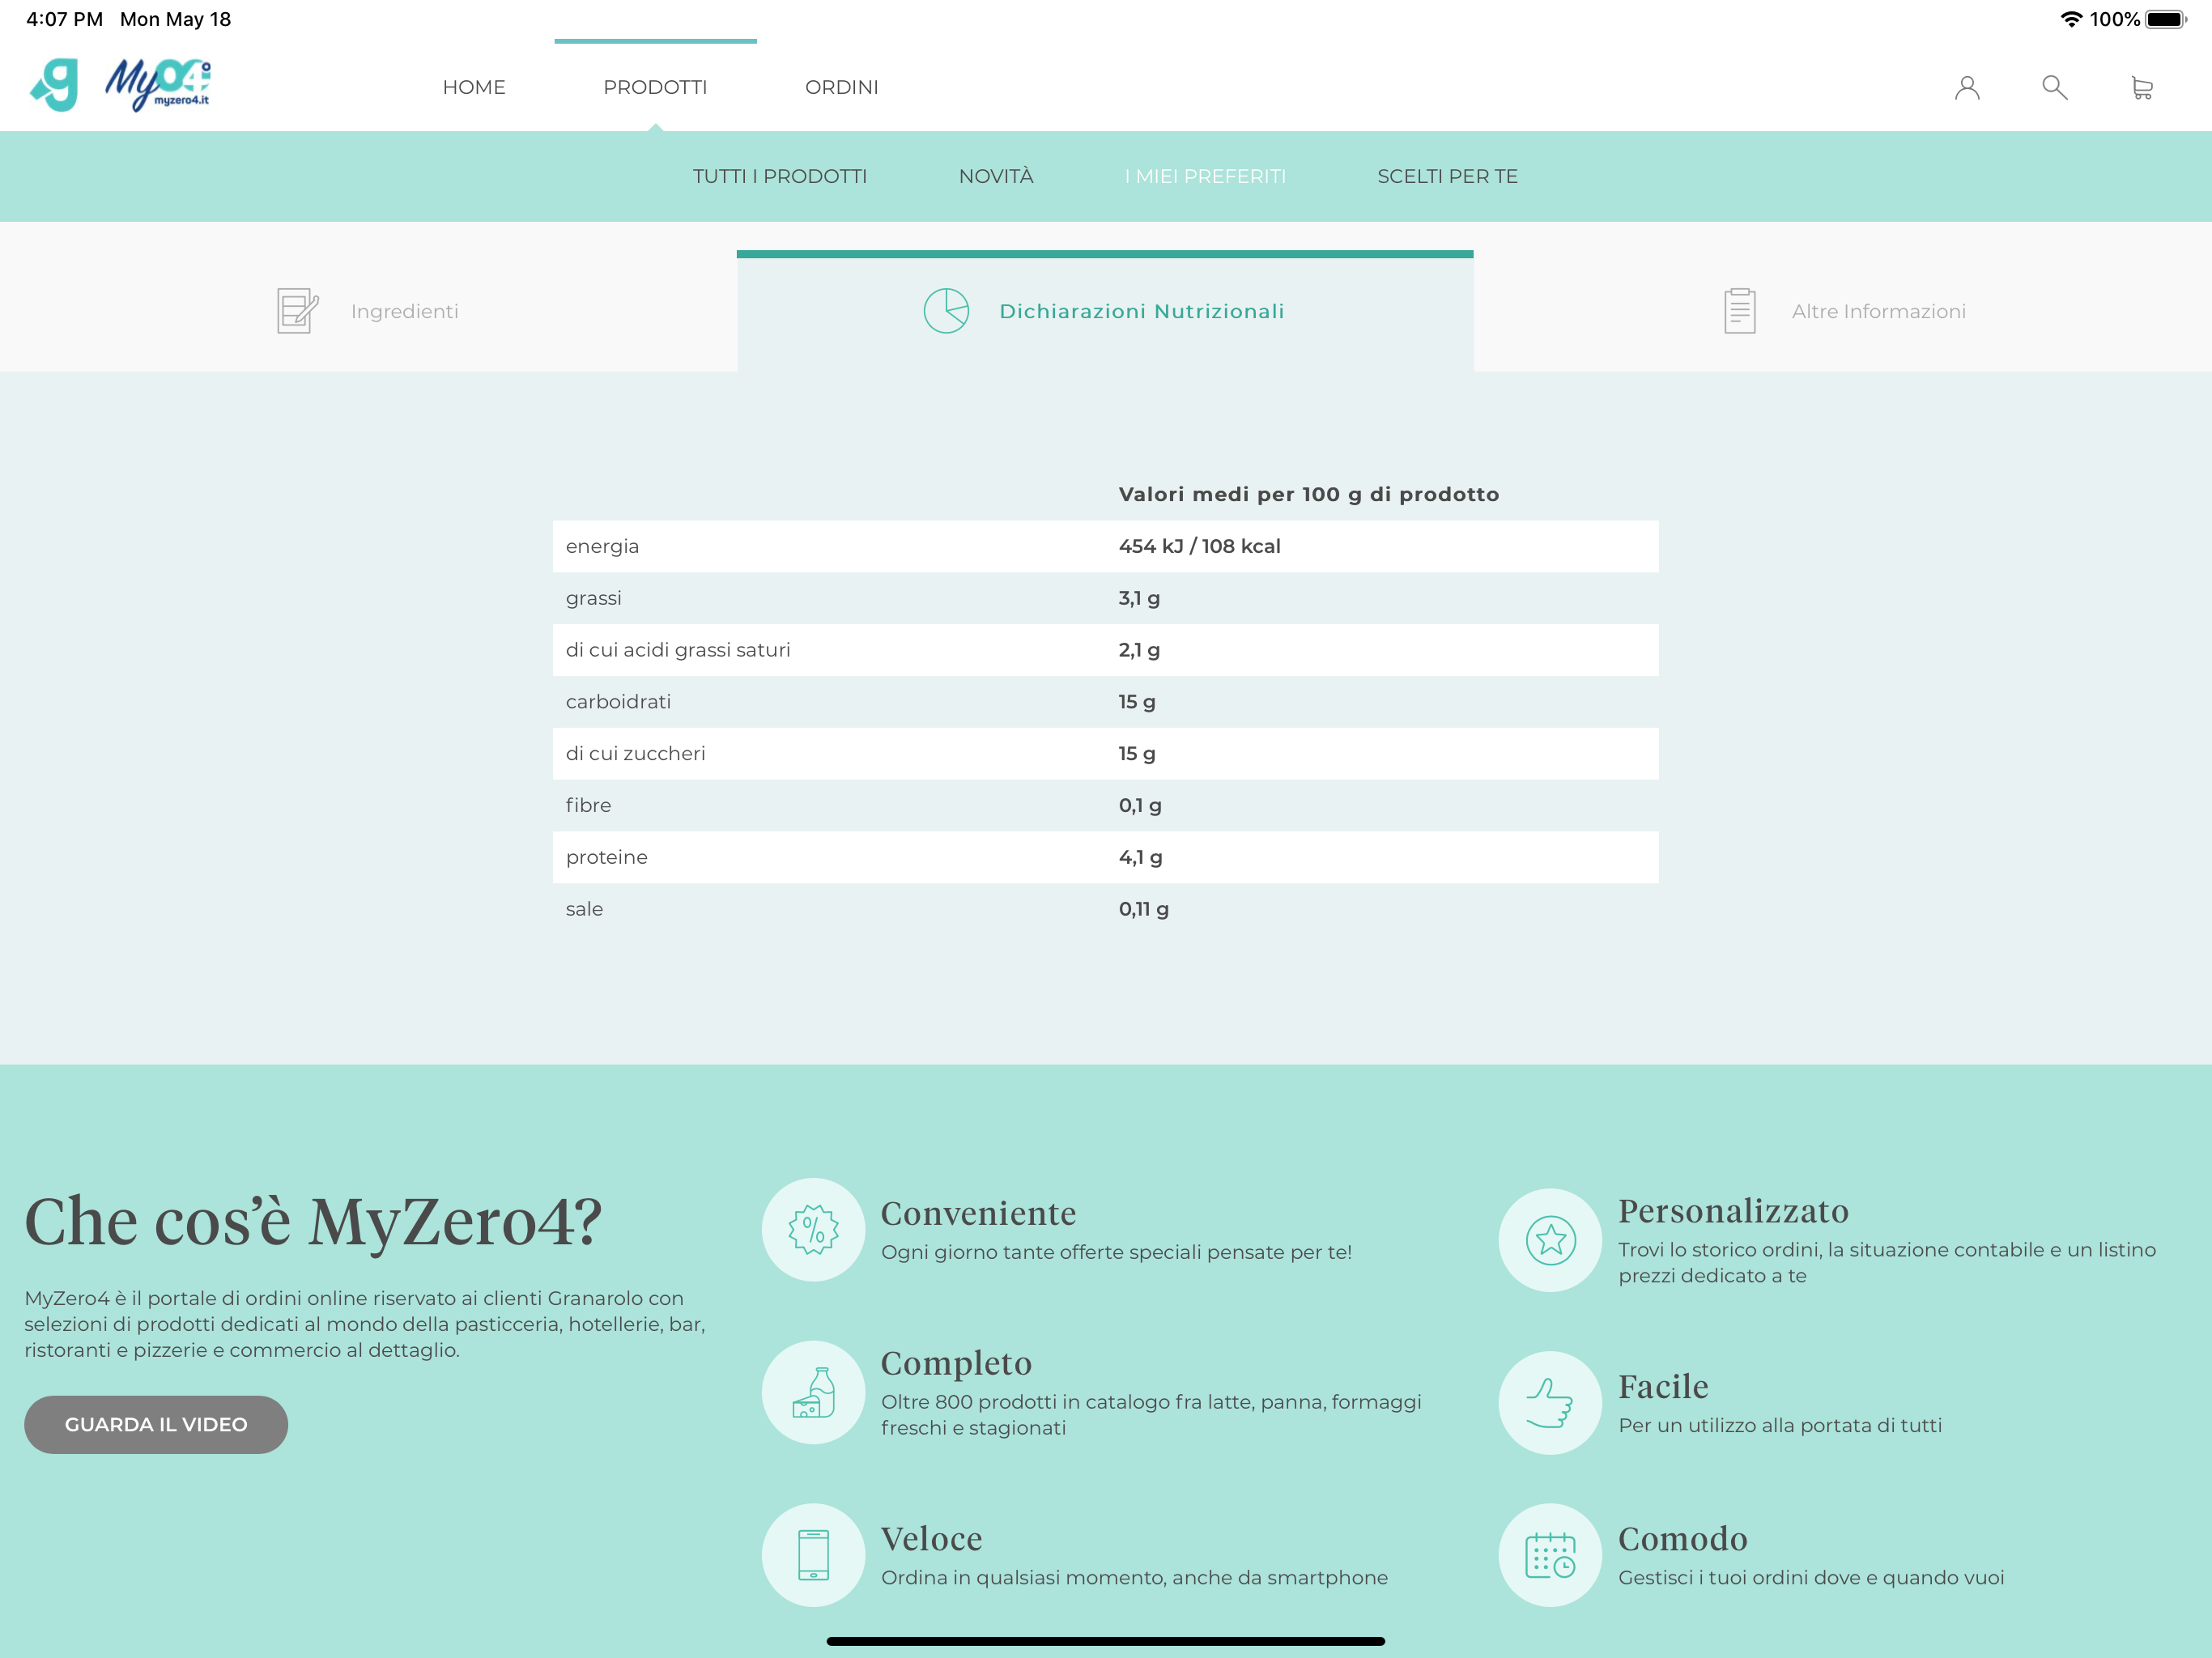Click the Ingredienti notepad icon

(x=297, y=311)
